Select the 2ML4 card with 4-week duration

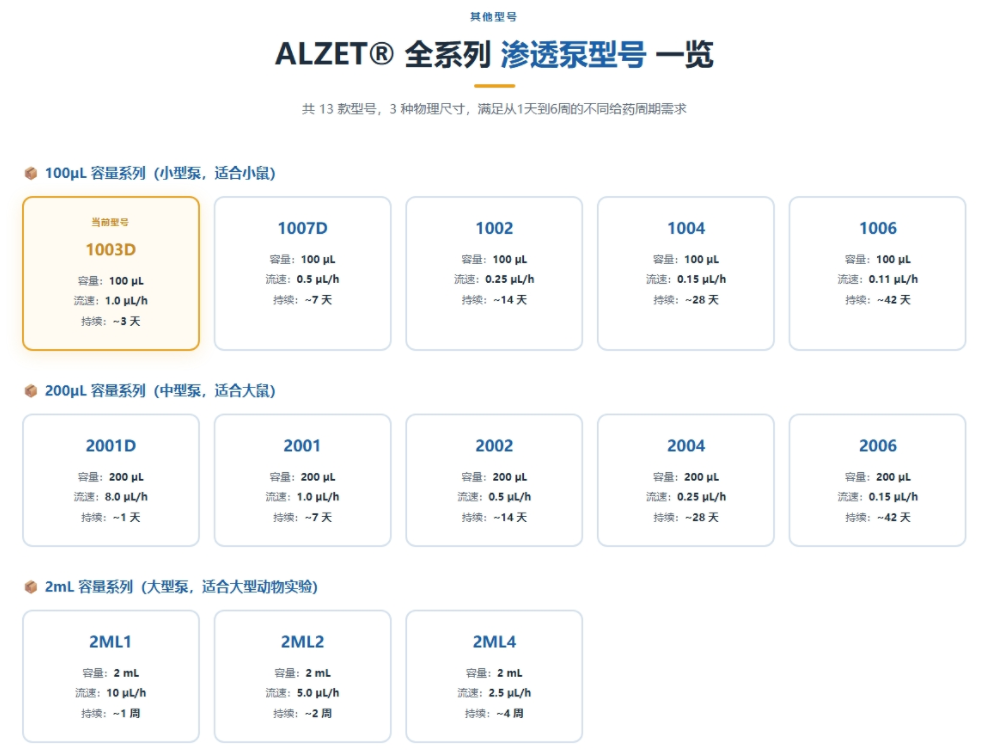tap(494, 675)
